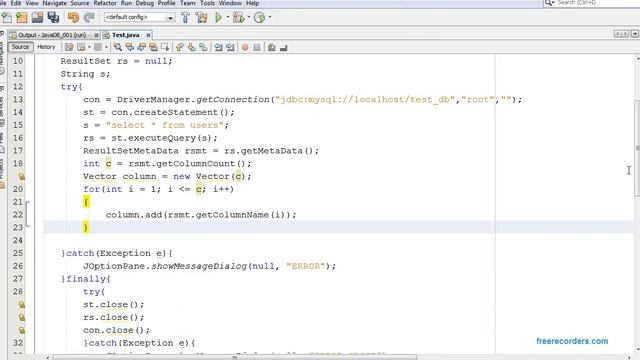Open the Refactor menu
640x360 pixels.
tap(105, 3)
